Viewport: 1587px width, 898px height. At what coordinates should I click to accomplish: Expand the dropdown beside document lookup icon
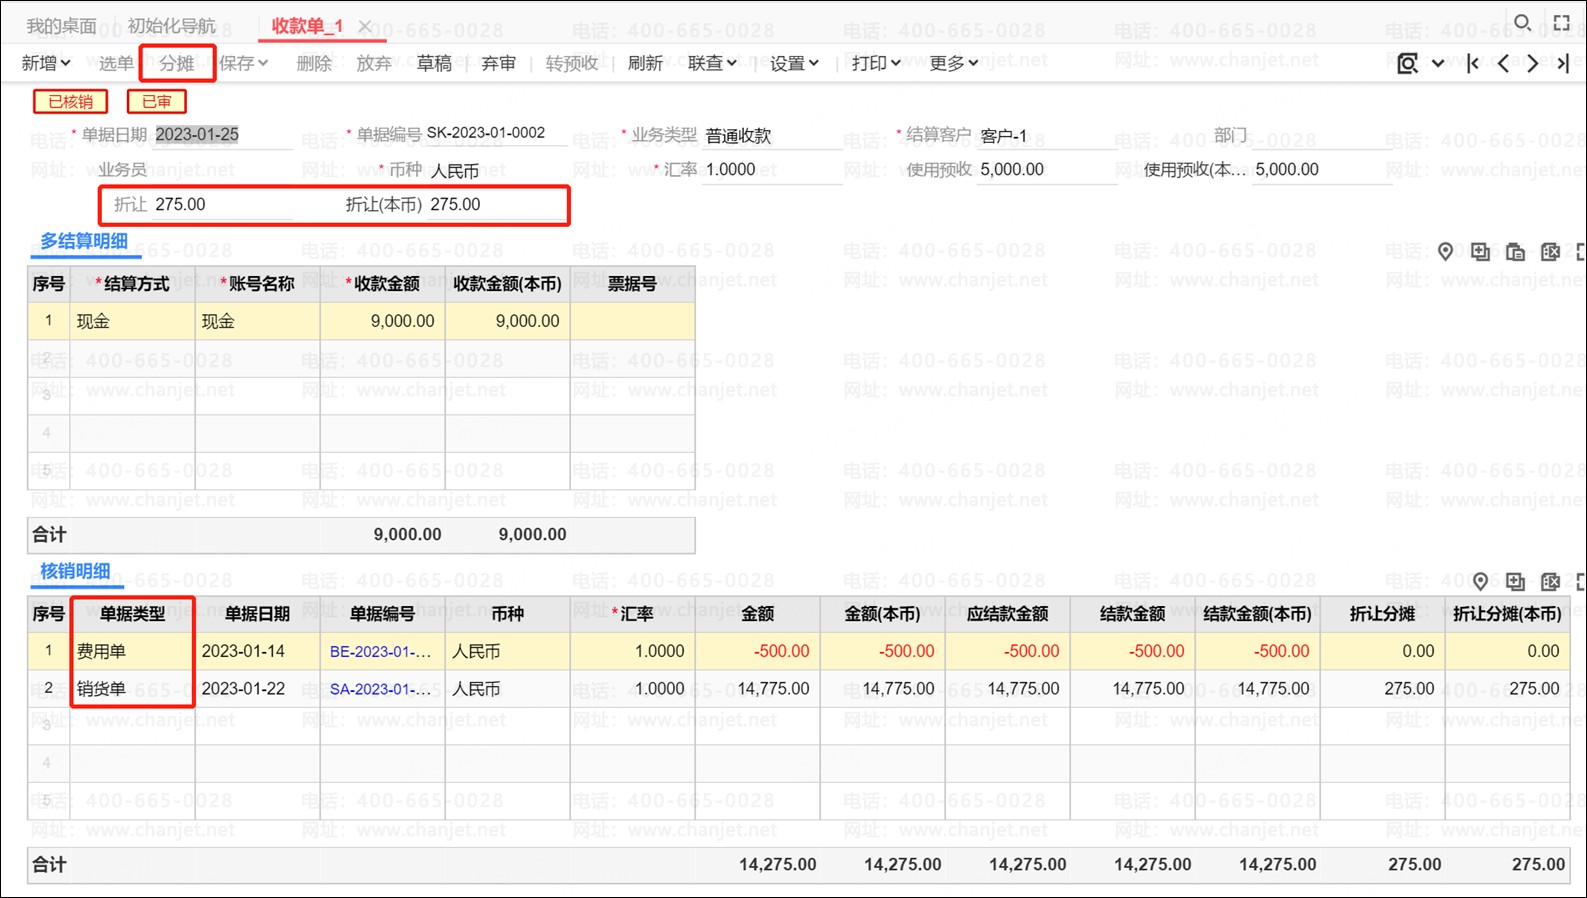(x=1438, y=63)
